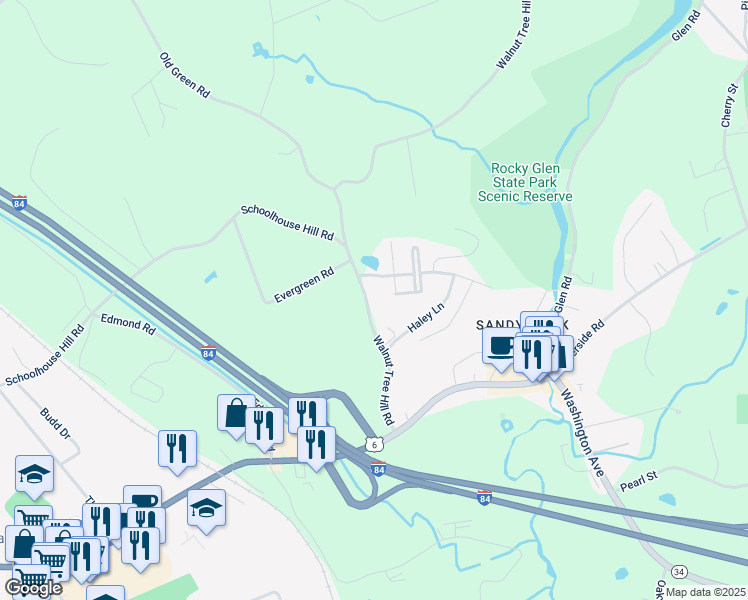The height and width of the screenshot is (600, 748).
Task: Open the lone restaurant marker west of interchange
Action: (x=177, y=452)
